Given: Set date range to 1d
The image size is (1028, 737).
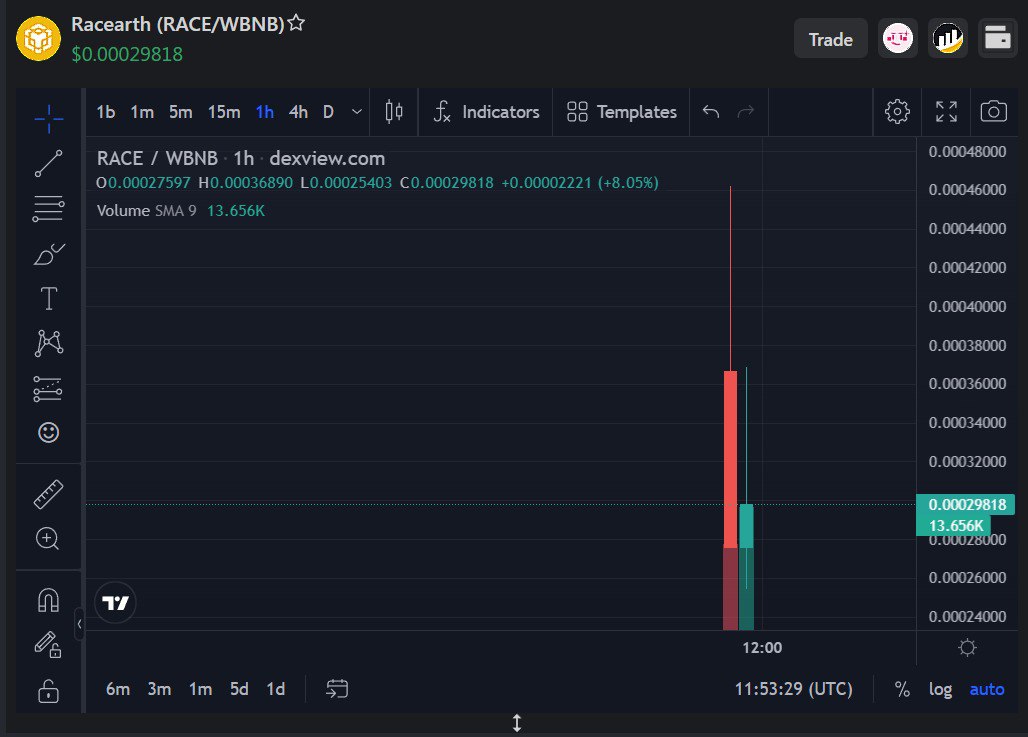Looking at the screenshot, I should (276, 689).
